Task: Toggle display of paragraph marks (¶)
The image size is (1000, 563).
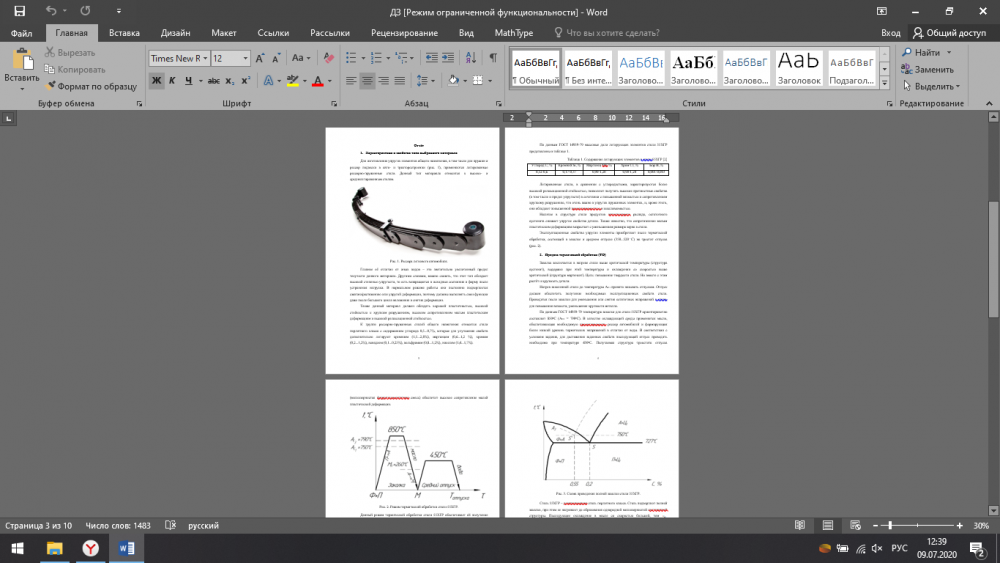Action: [x=492, y=59]
